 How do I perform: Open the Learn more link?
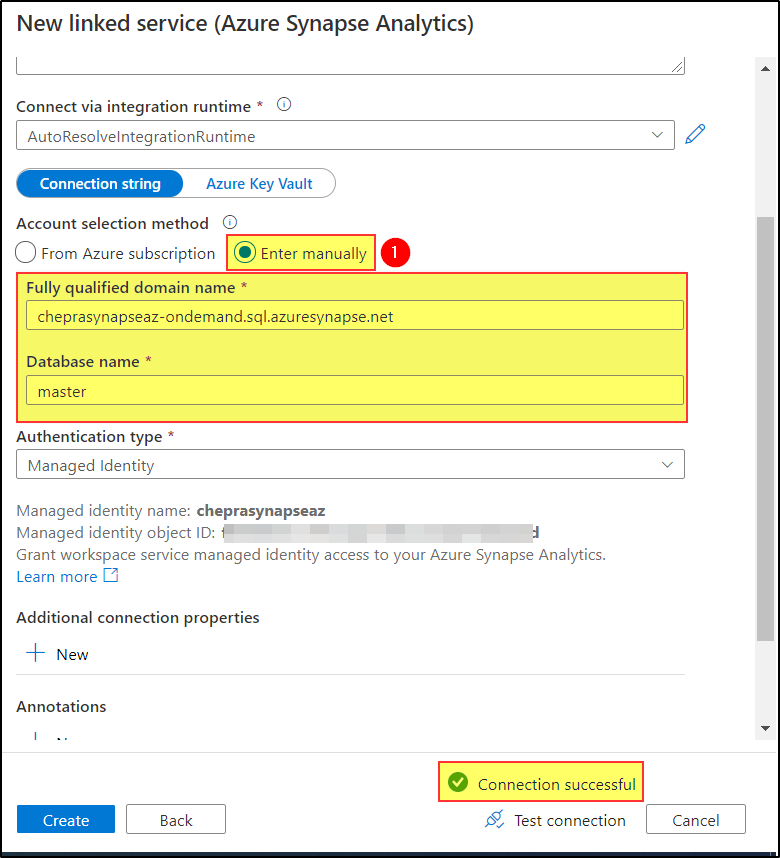click(x=55, y=575)
